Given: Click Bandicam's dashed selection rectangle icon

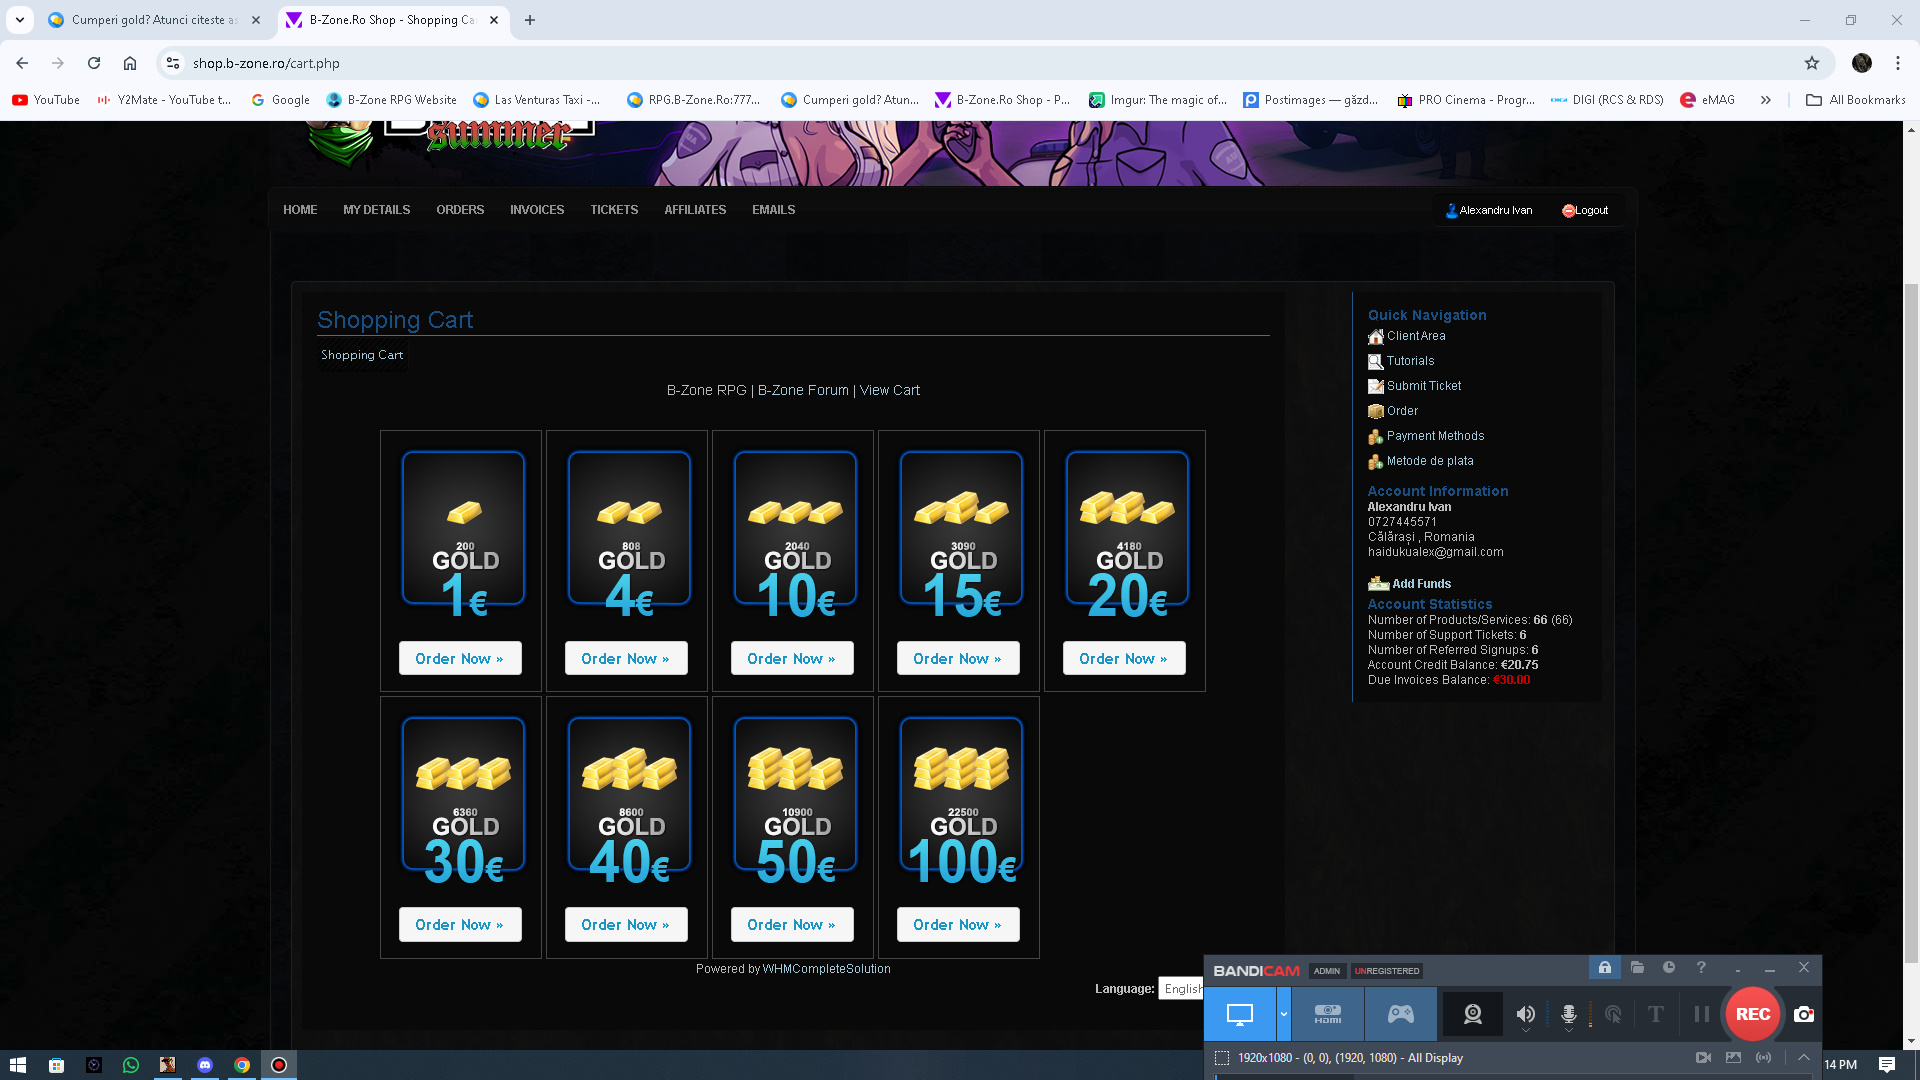Looking at the screenshot, I should (1222, 1058).
